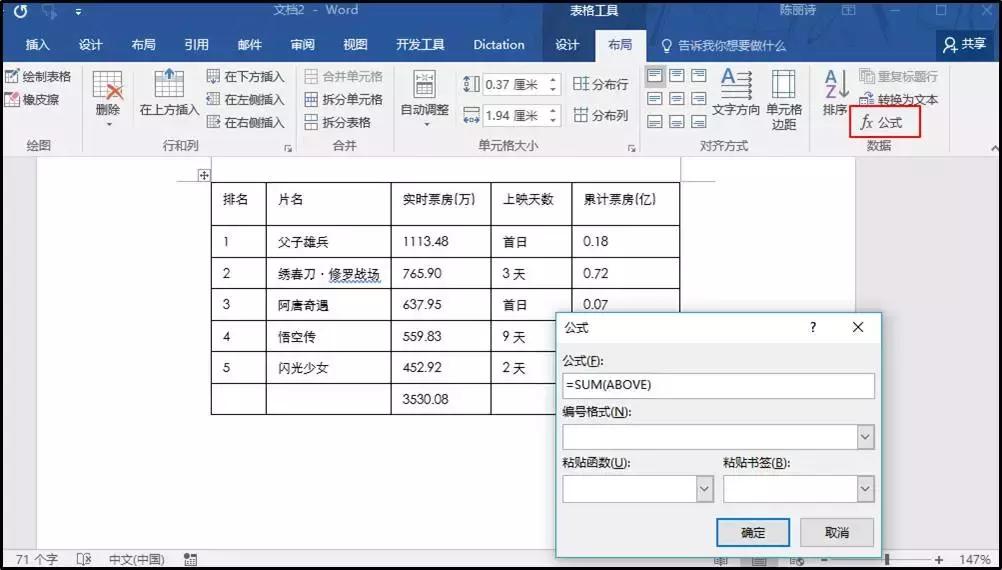
Task: Click Text Direction (文字方向)
Action: pos(736,93)
